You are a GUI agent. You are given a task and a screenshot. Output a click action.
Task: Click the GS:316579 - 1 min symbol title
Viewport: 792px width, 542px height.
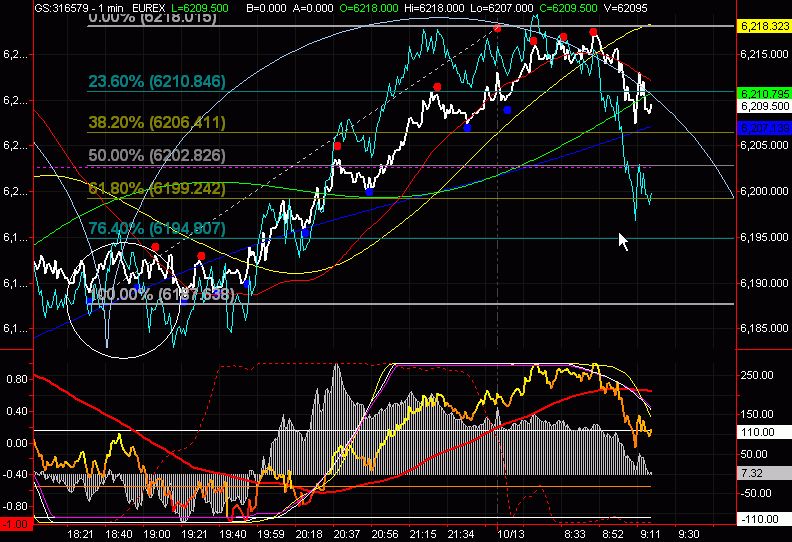click(x=79, y=8)
